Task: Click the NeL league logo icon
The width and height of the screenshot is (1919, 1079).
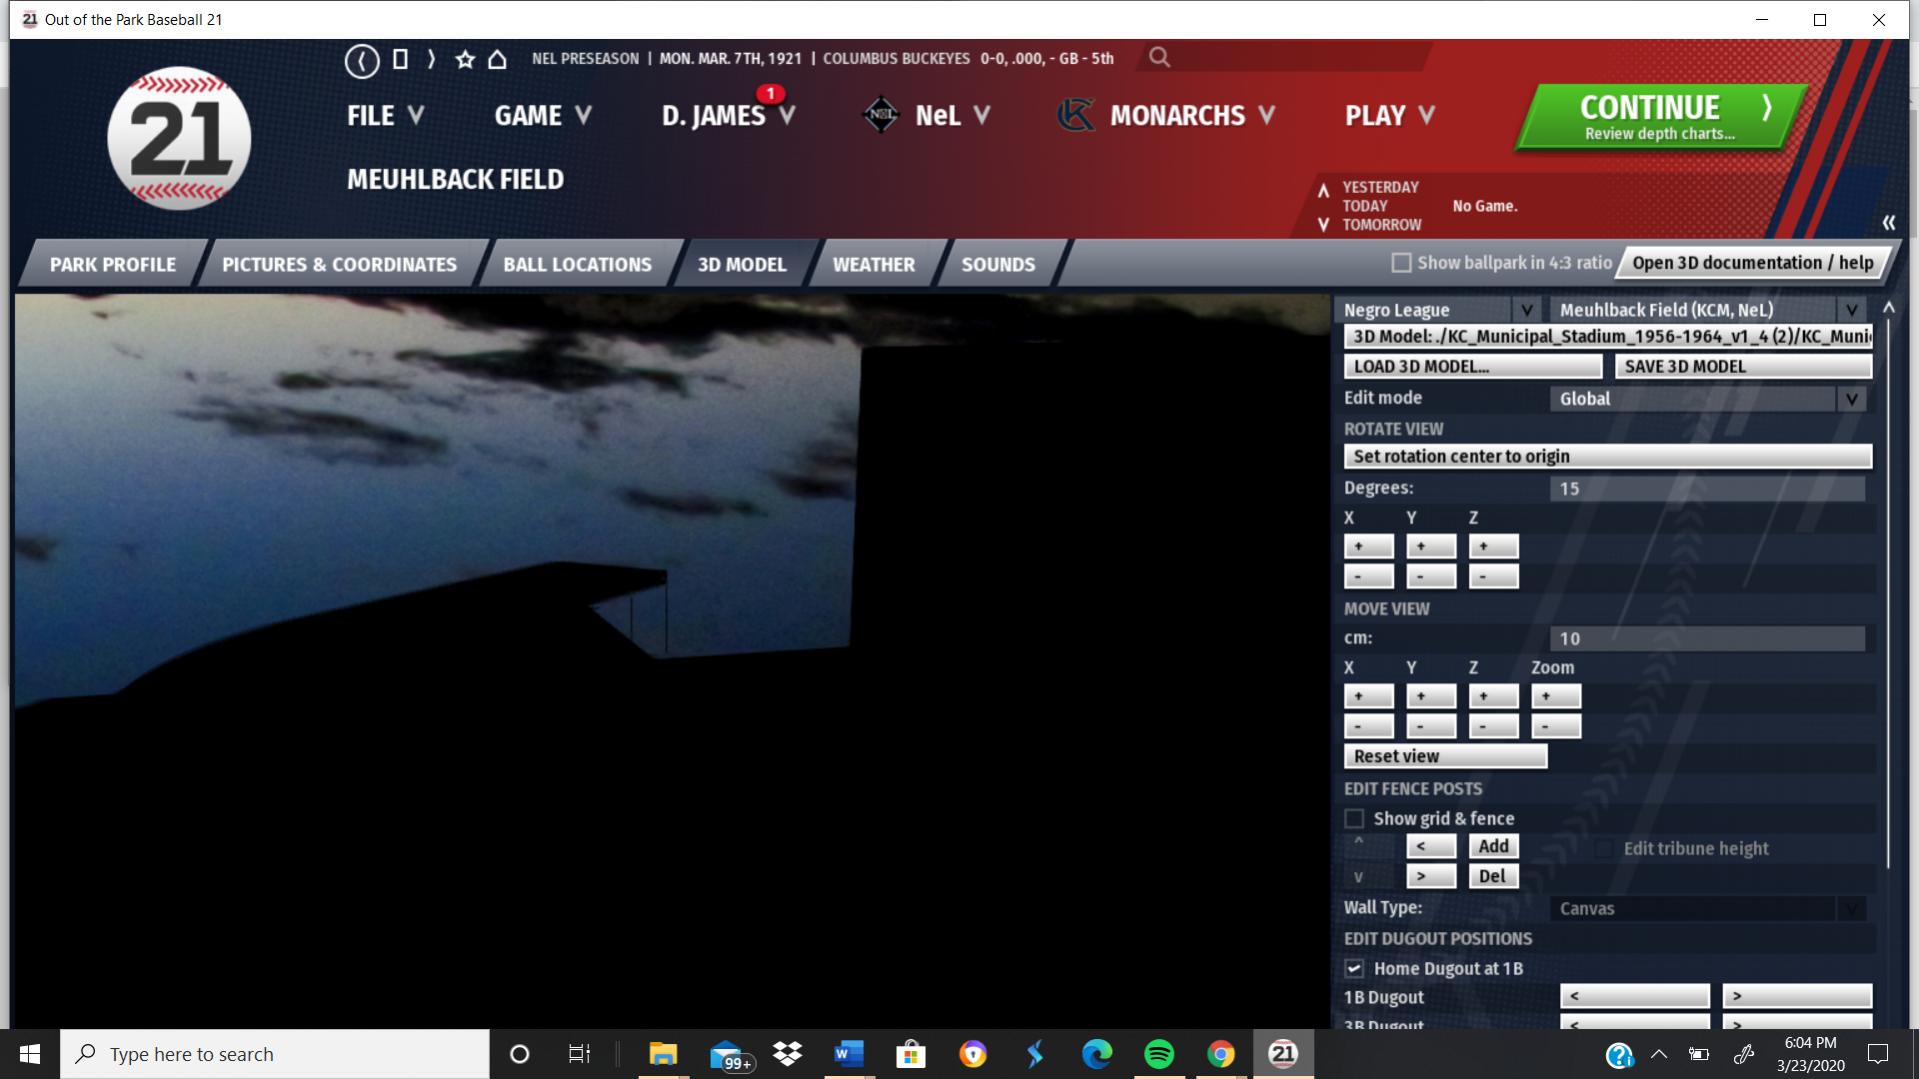Action: (881, 115)
